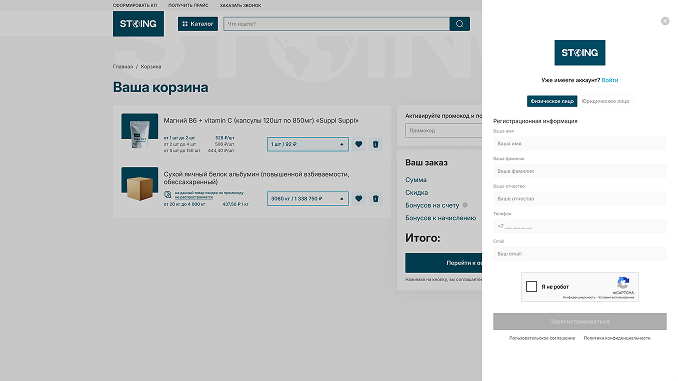Open the Каталог button

coord(198,24)
